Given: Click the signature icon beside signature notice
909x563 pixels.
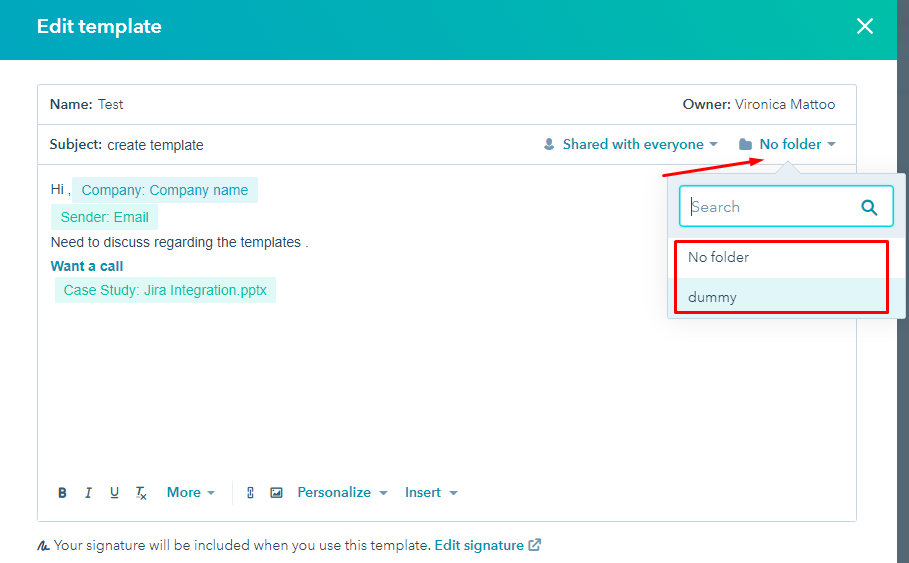Looking at the screenshot, I should click(x=43, y=546).
